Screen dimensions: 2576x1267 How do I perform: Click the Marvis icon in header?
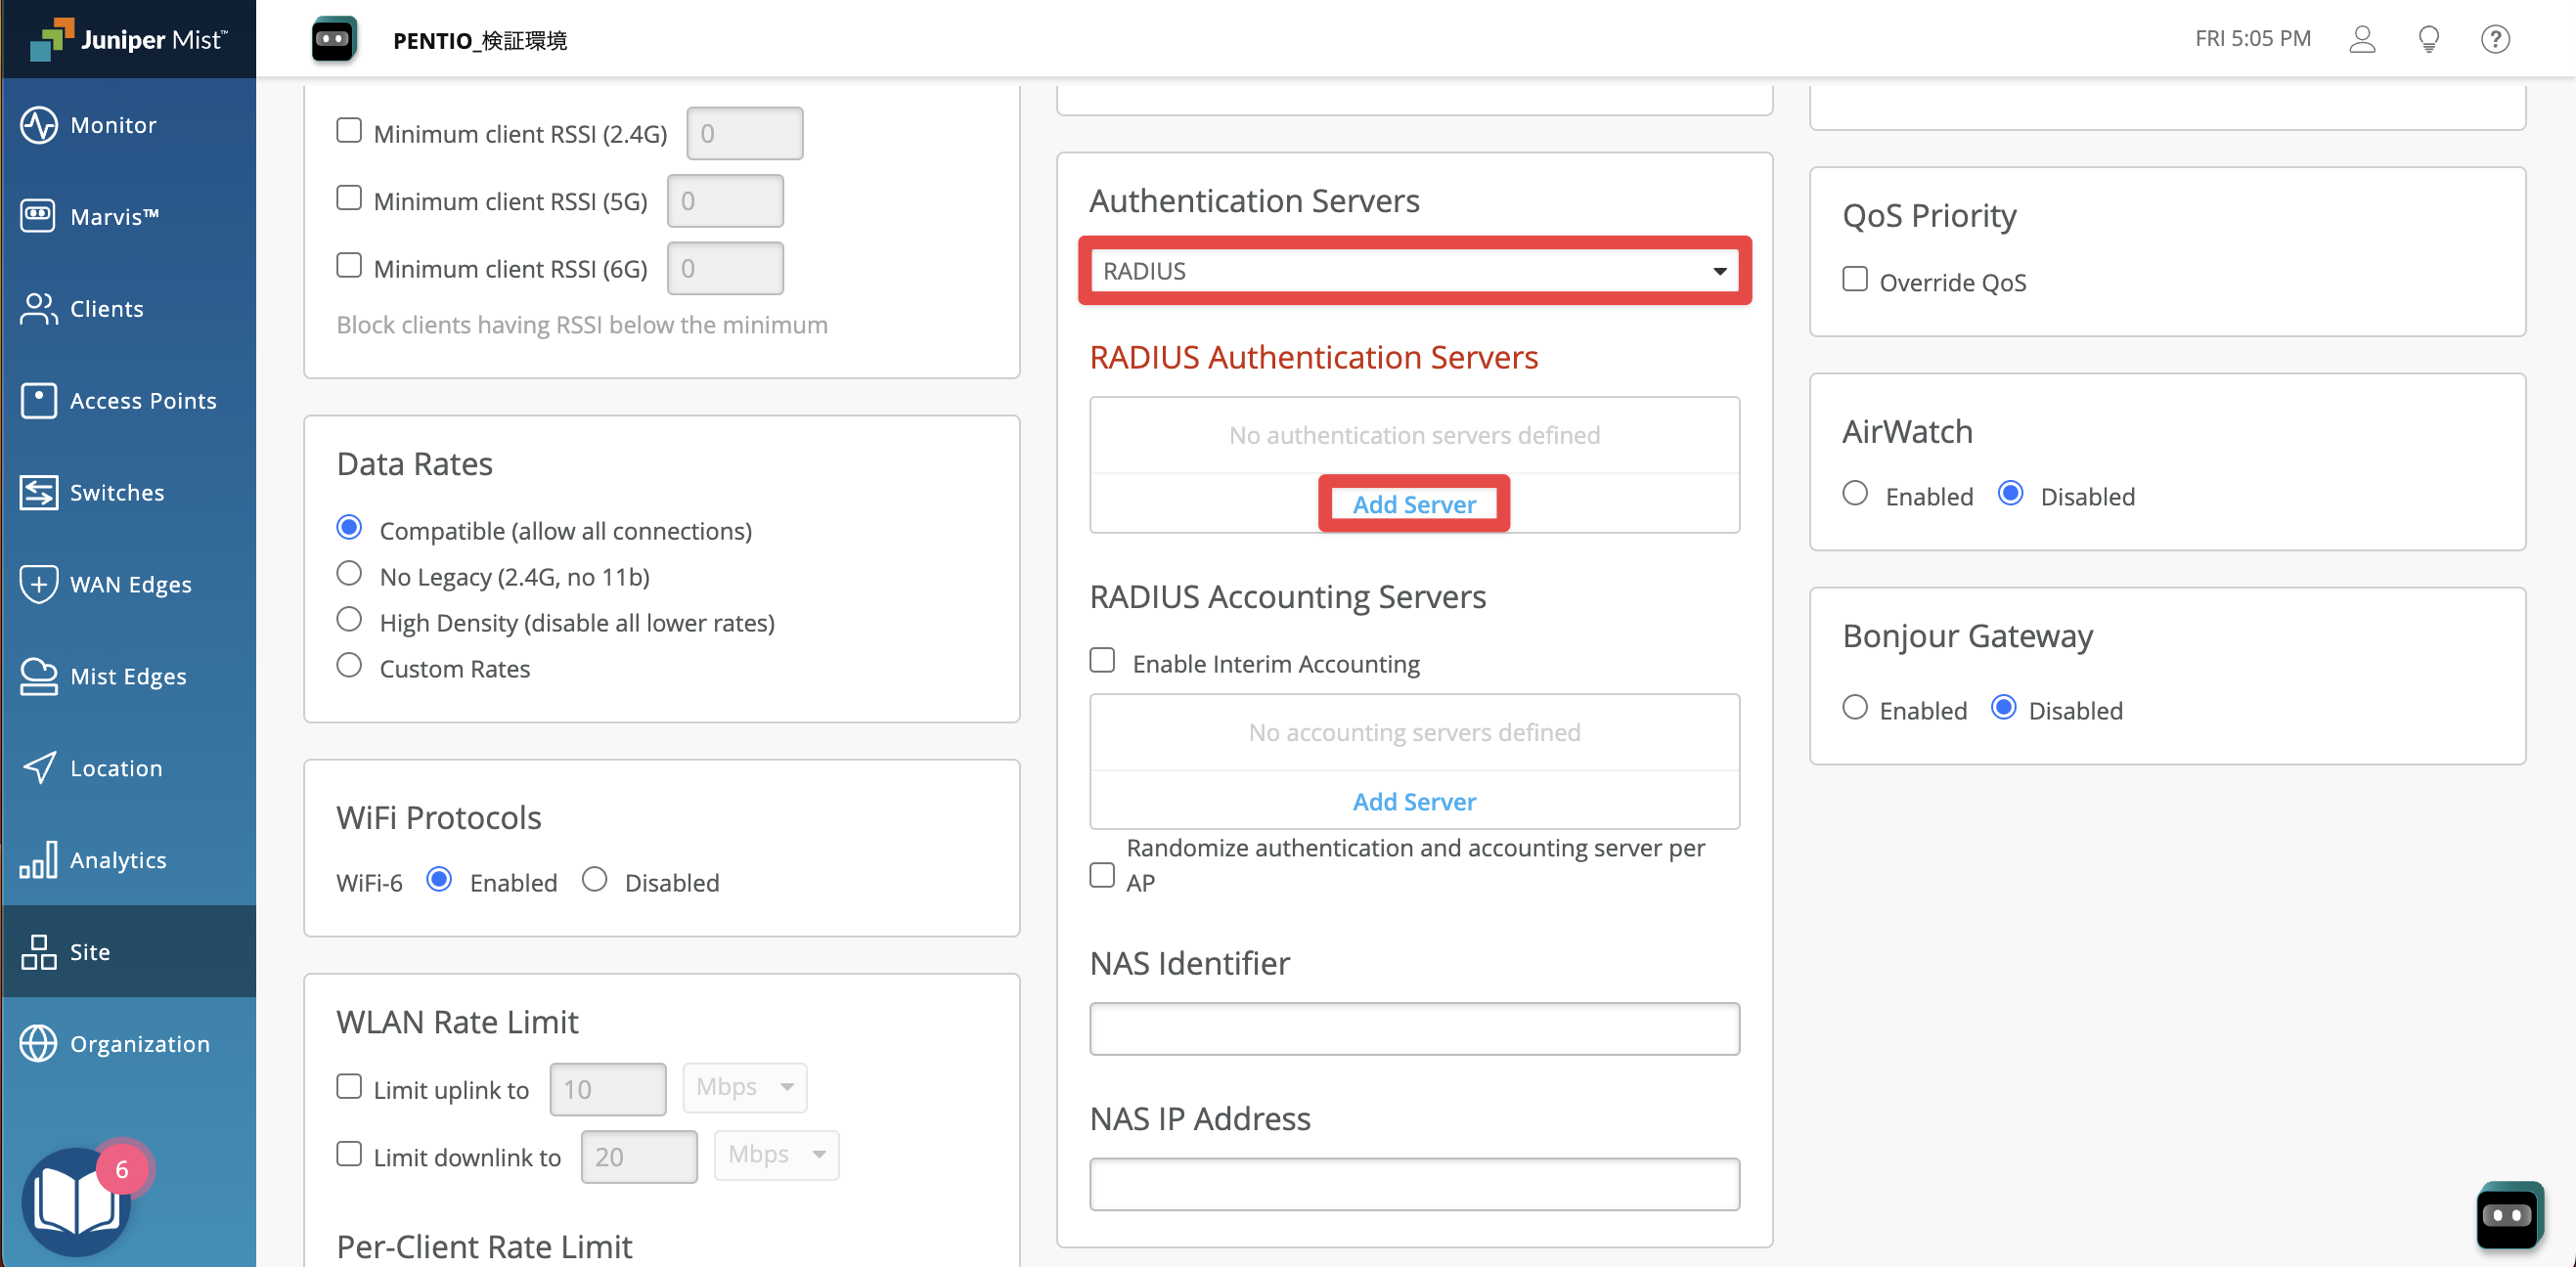[x=333, y=39]
